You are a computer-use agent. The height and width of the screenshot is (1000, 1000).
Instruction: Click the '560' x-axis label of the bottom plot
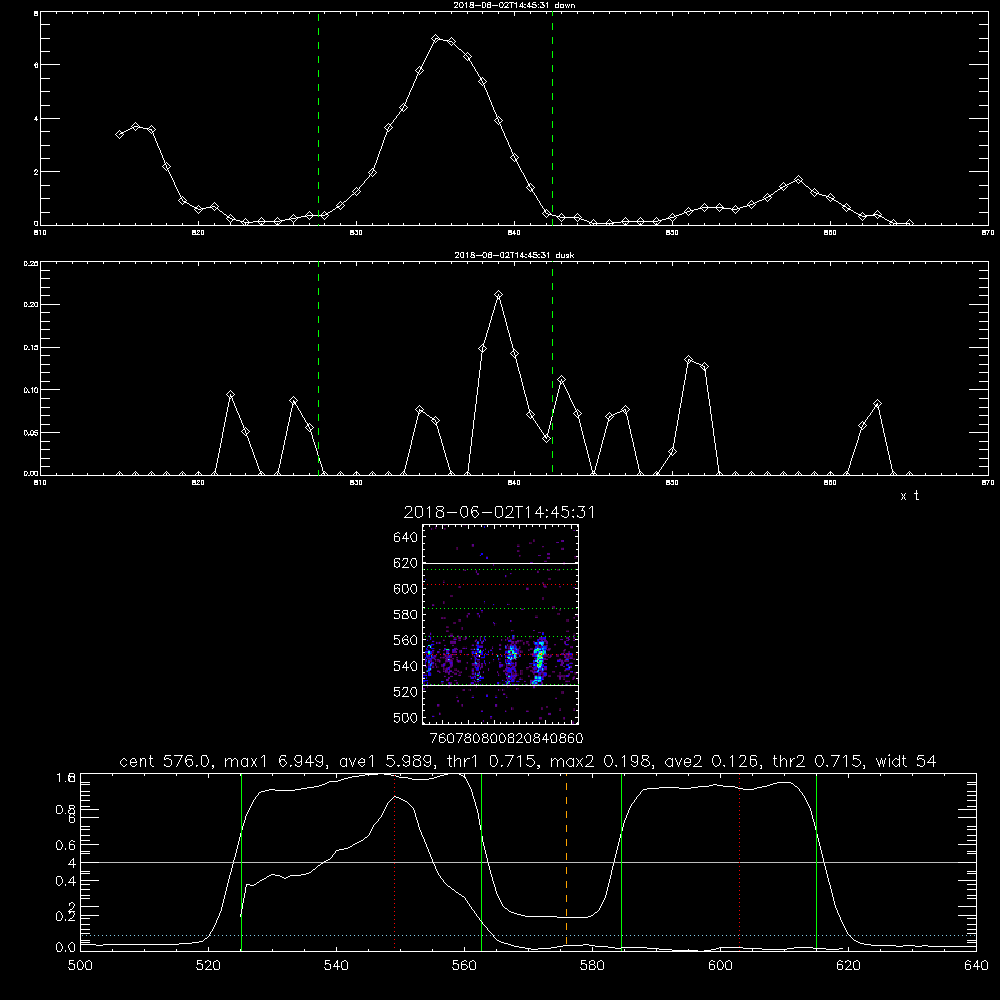tap(464, 965)
